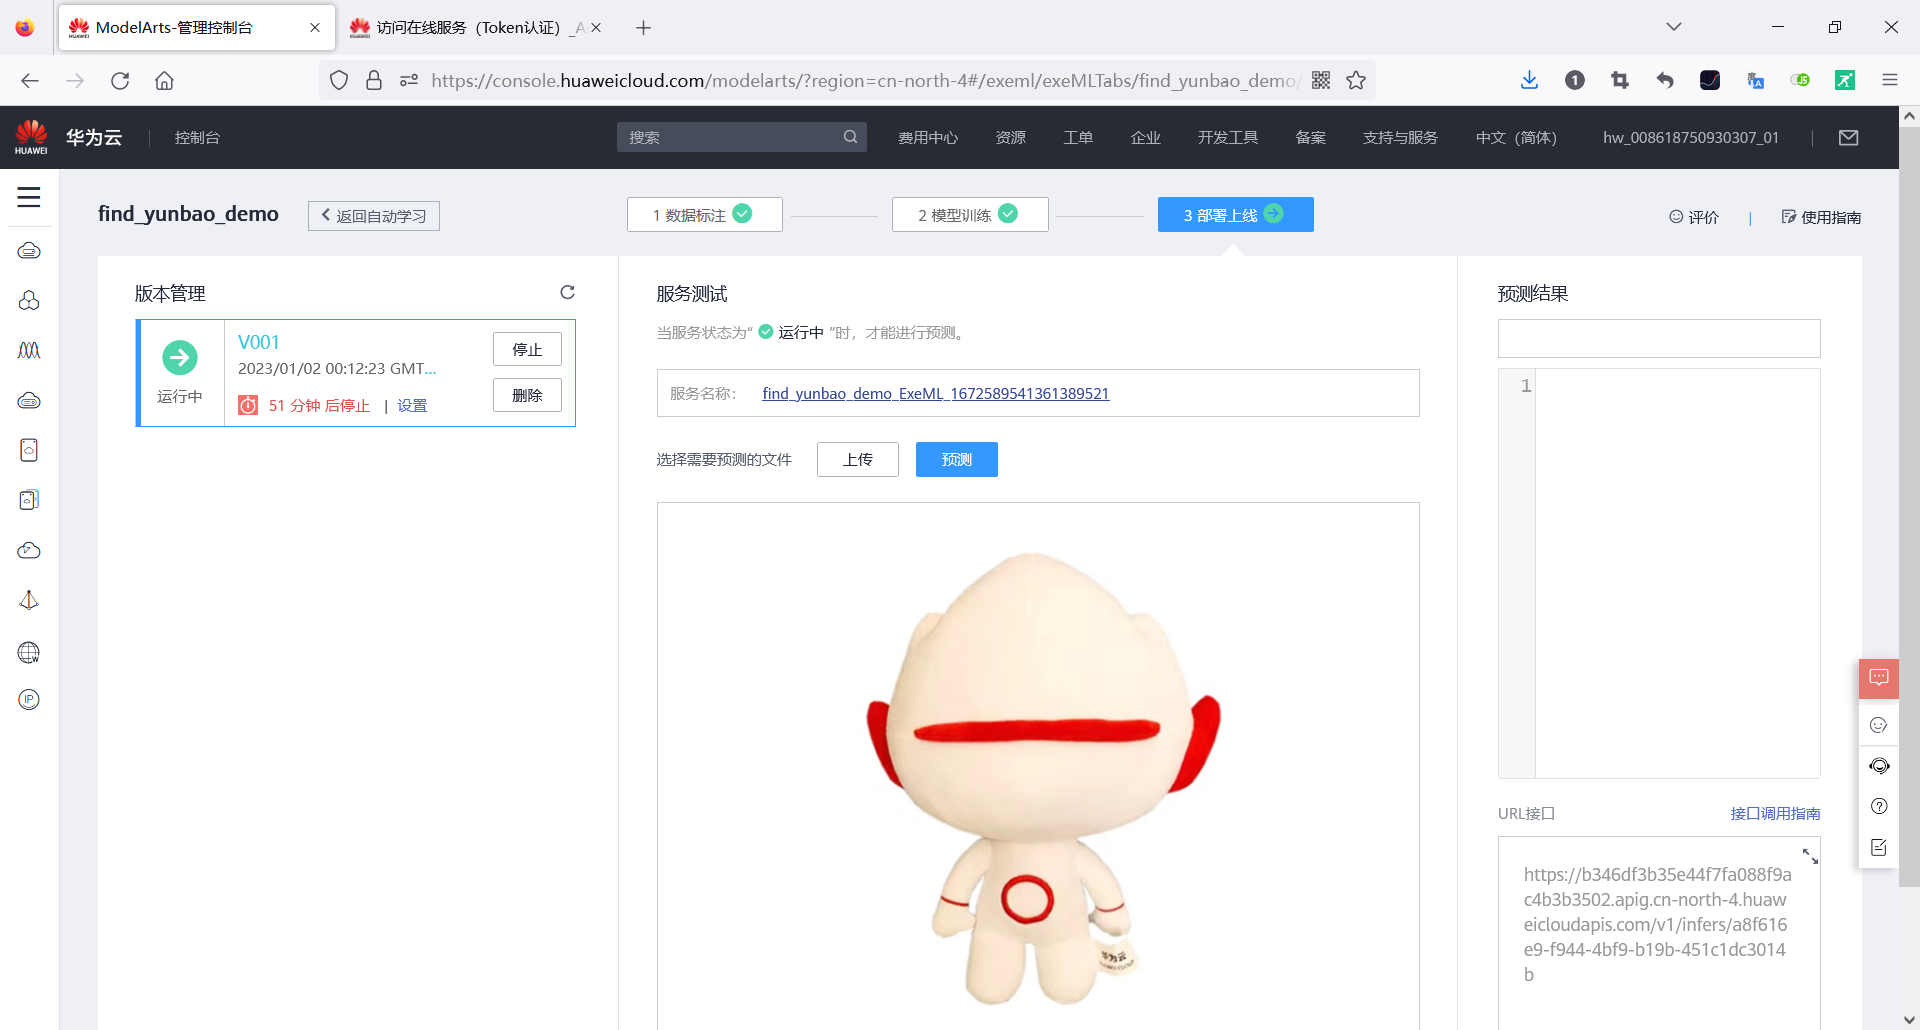Image resolution: width=1920 pixels, height=1030 pixels.
Task: Select the wave-shaped ModelArts sidebar icon
Action: [x=28, y=350]
